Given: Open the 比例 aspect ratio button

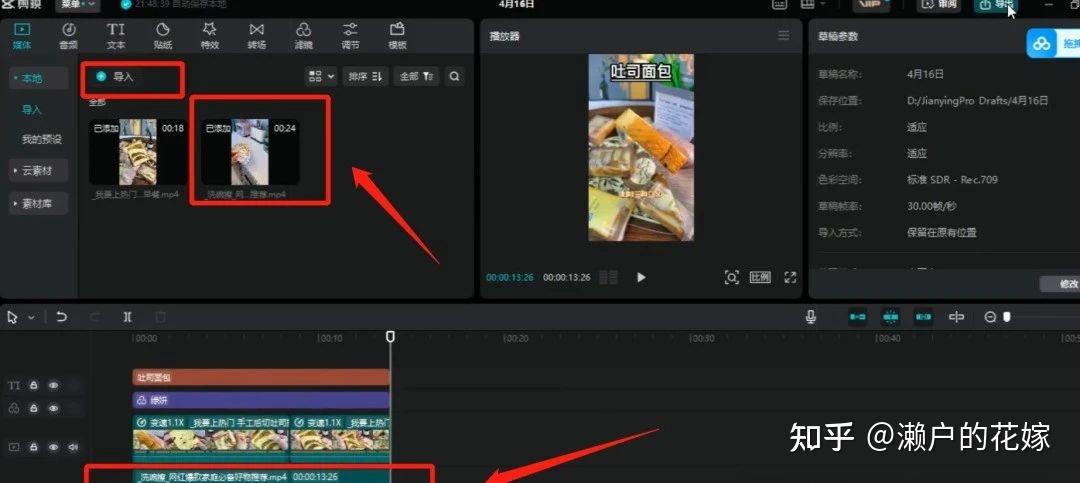Looking at the screenshot, I should [760, 277].
